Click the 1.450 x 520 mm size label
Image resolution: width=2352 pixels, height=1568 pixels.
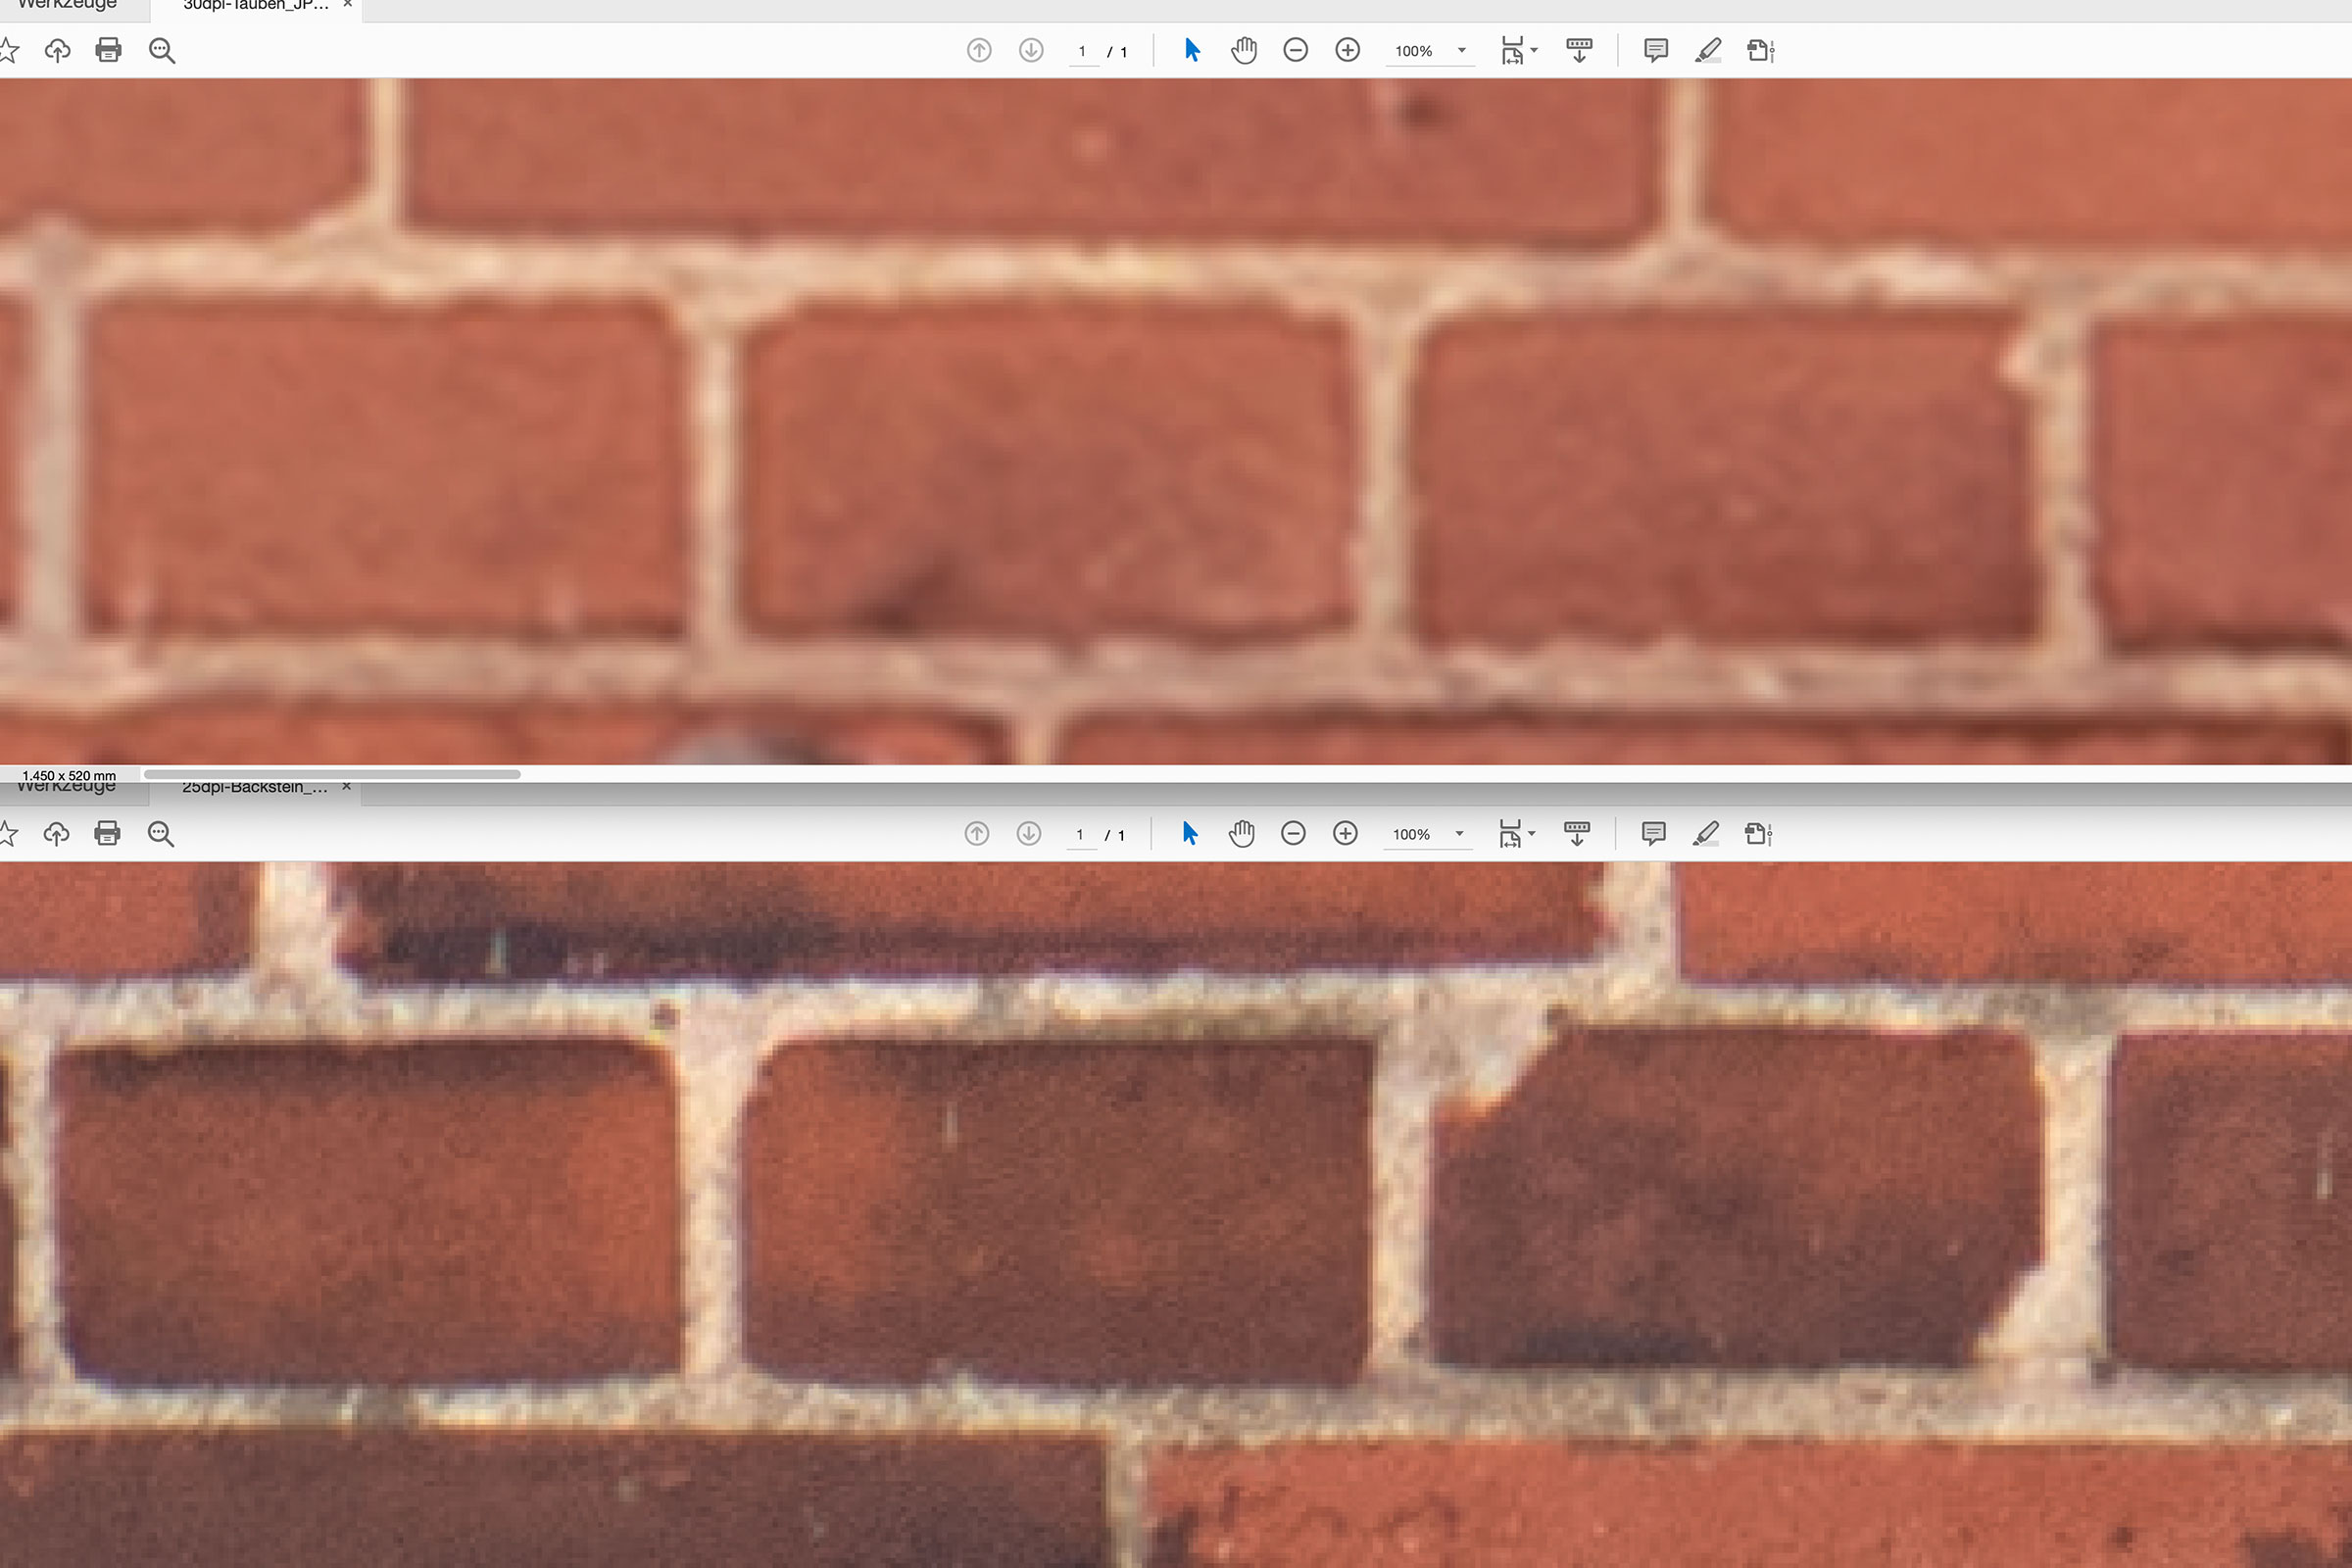click(69, 775)
